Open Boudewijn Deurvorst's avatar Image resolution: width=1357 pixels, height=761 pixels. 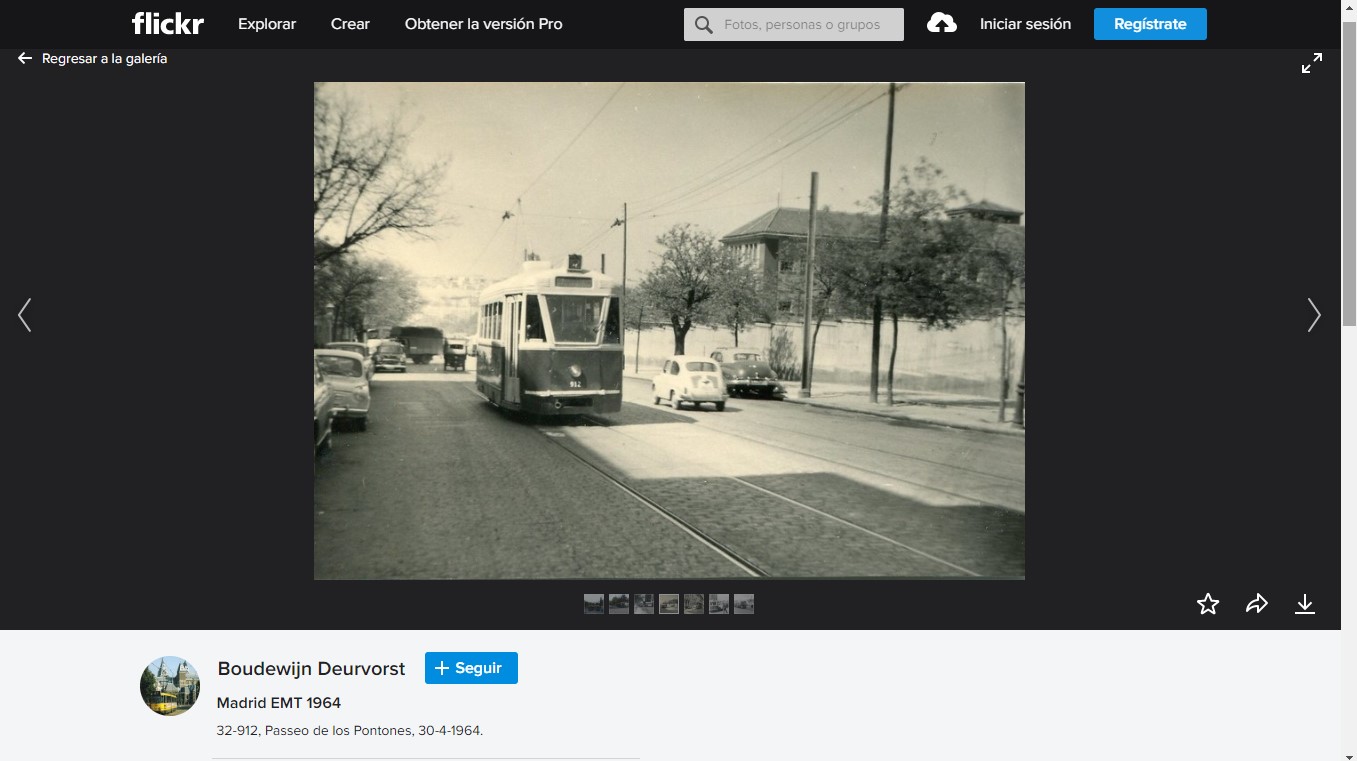(170, 686)
